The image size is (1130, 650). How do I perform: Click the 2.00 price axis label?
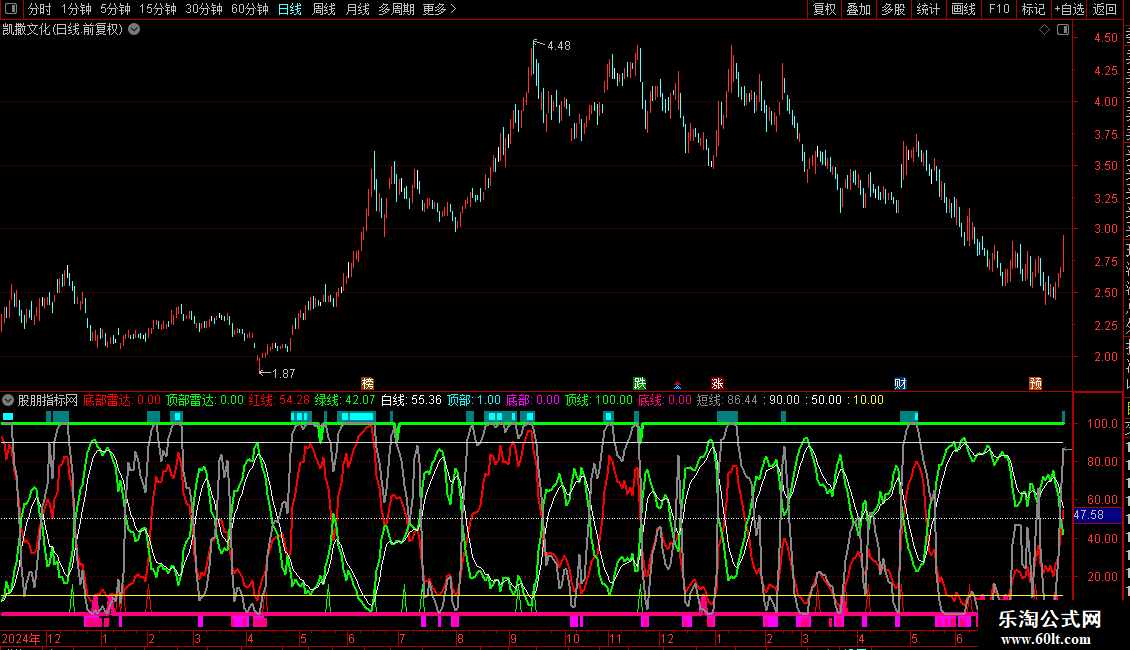1105,357
